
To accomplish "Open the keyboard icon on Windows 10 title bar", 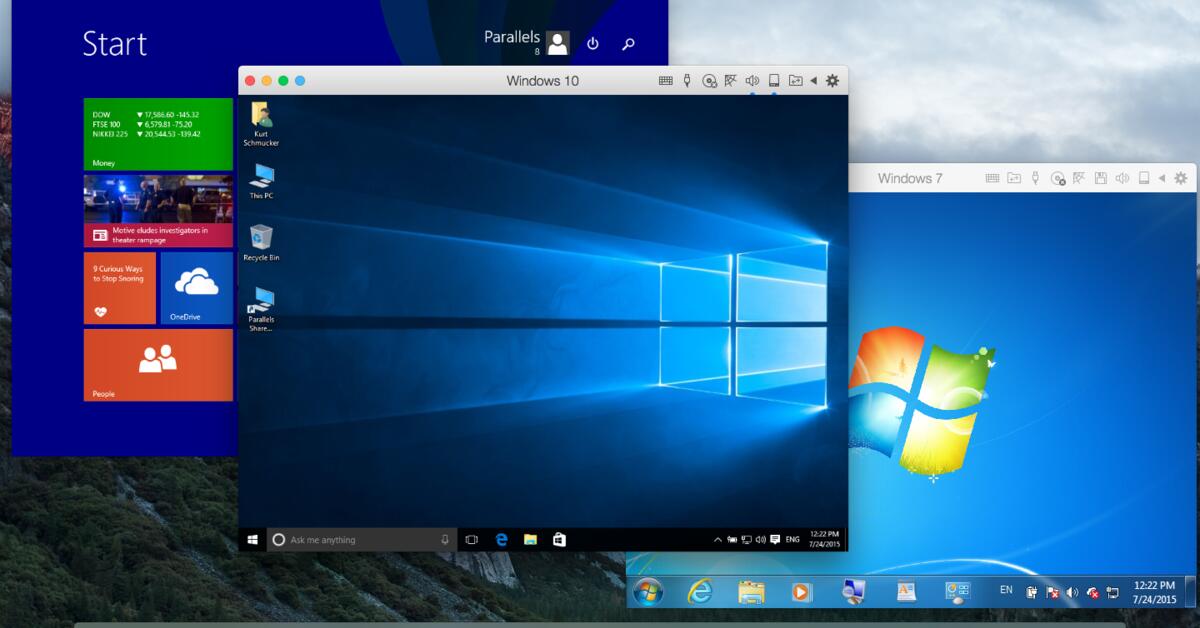I will point(665,80).
